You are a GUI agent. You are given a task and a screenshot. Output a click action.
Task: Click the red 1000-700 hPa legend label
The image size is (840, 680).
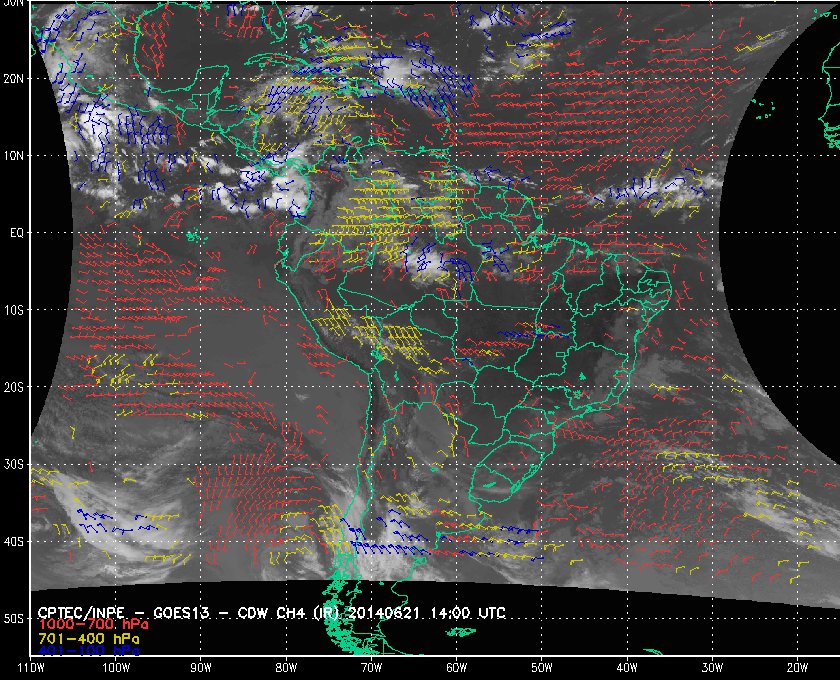(93, 625)
